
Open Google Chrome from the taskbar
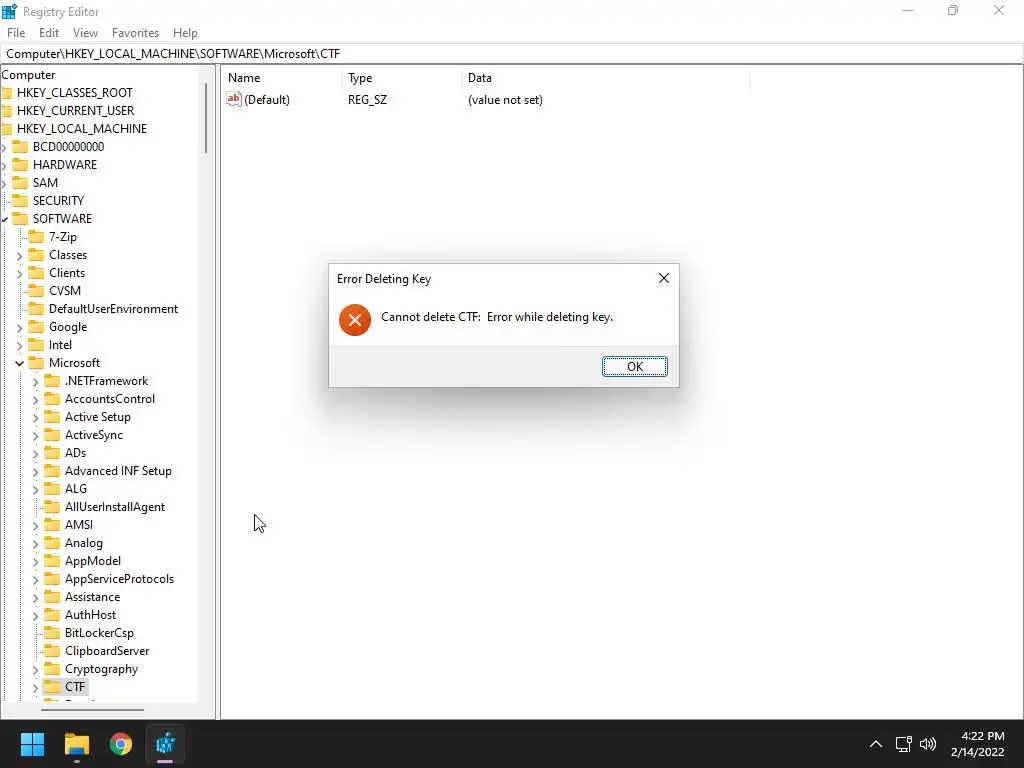pyautogui.click(x=121, y=744)
